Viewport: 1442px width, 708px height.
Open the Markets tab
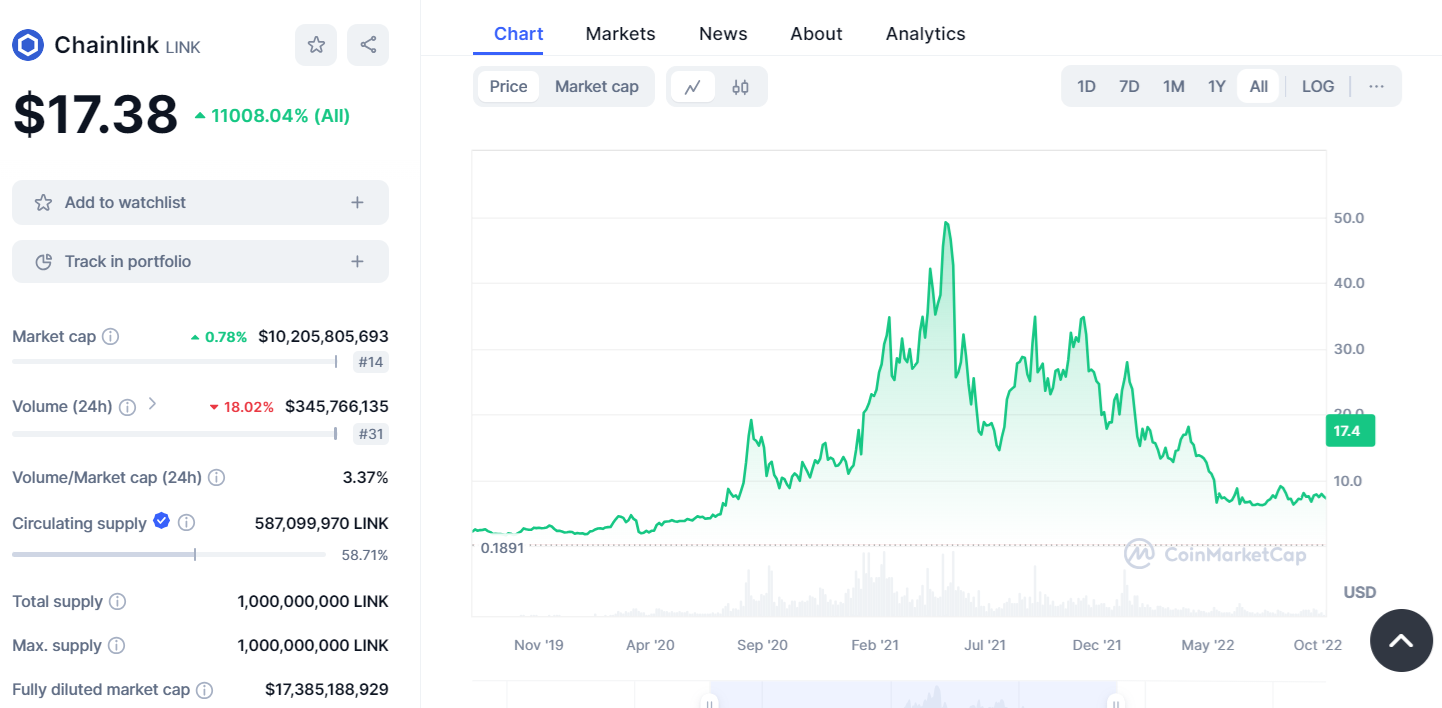[620, 34]
